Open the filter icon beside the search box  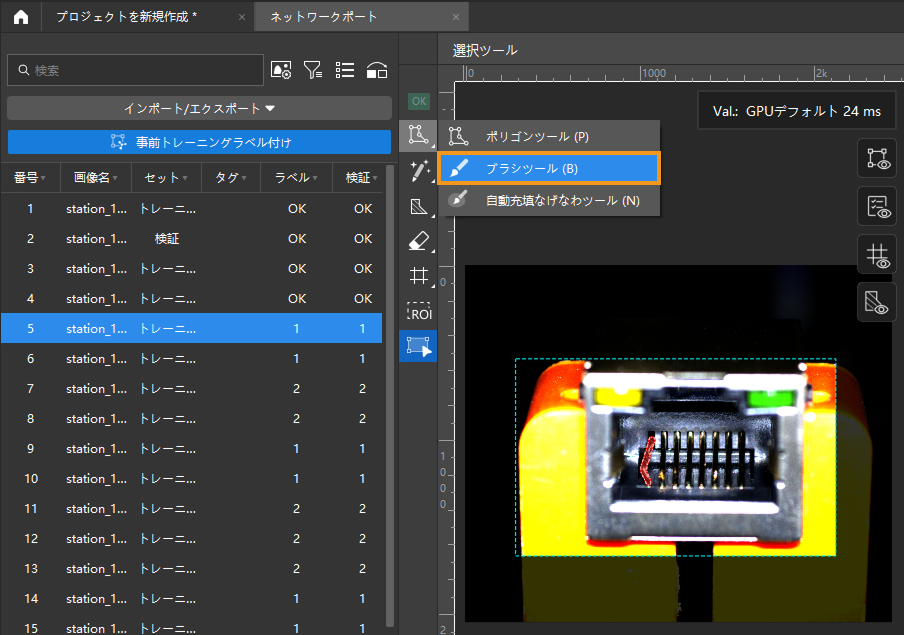(313, 70)
